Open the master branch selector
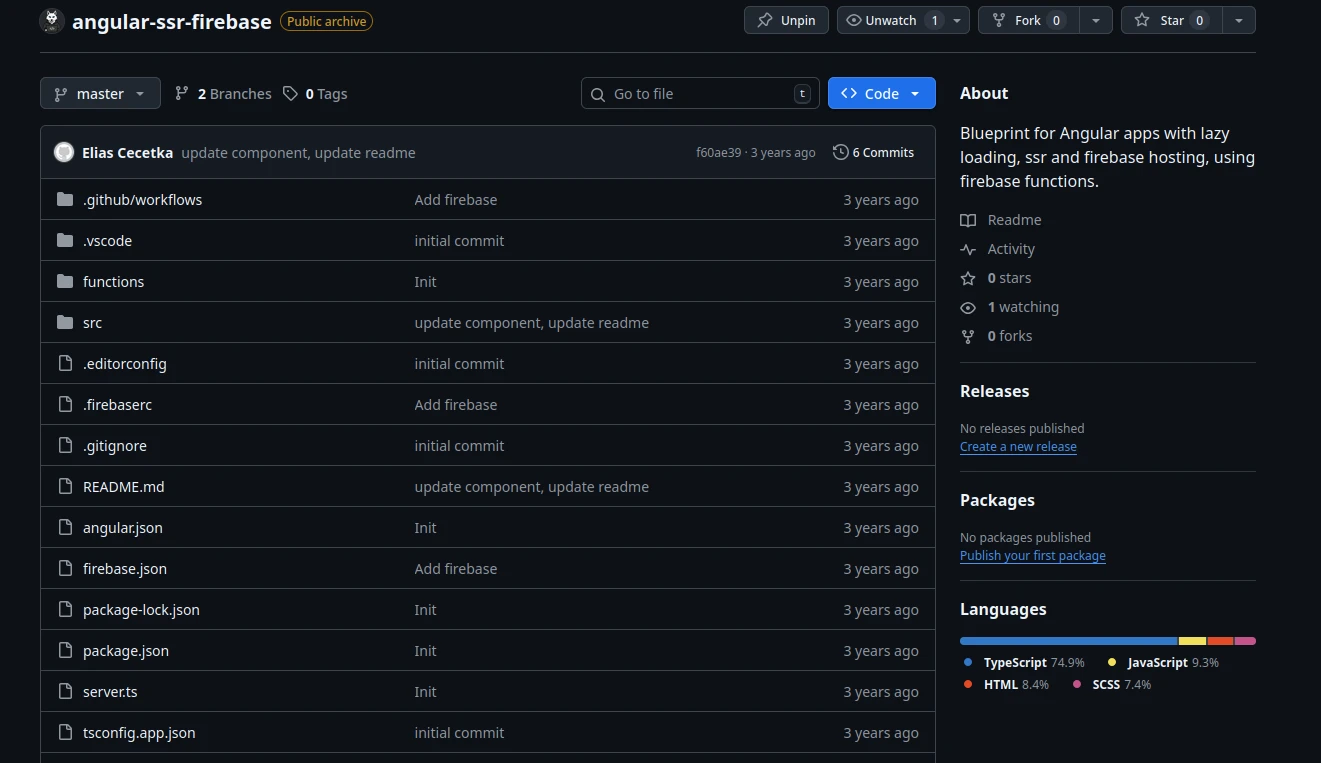This screenshot has width=1321, height=763. point(99,92)
